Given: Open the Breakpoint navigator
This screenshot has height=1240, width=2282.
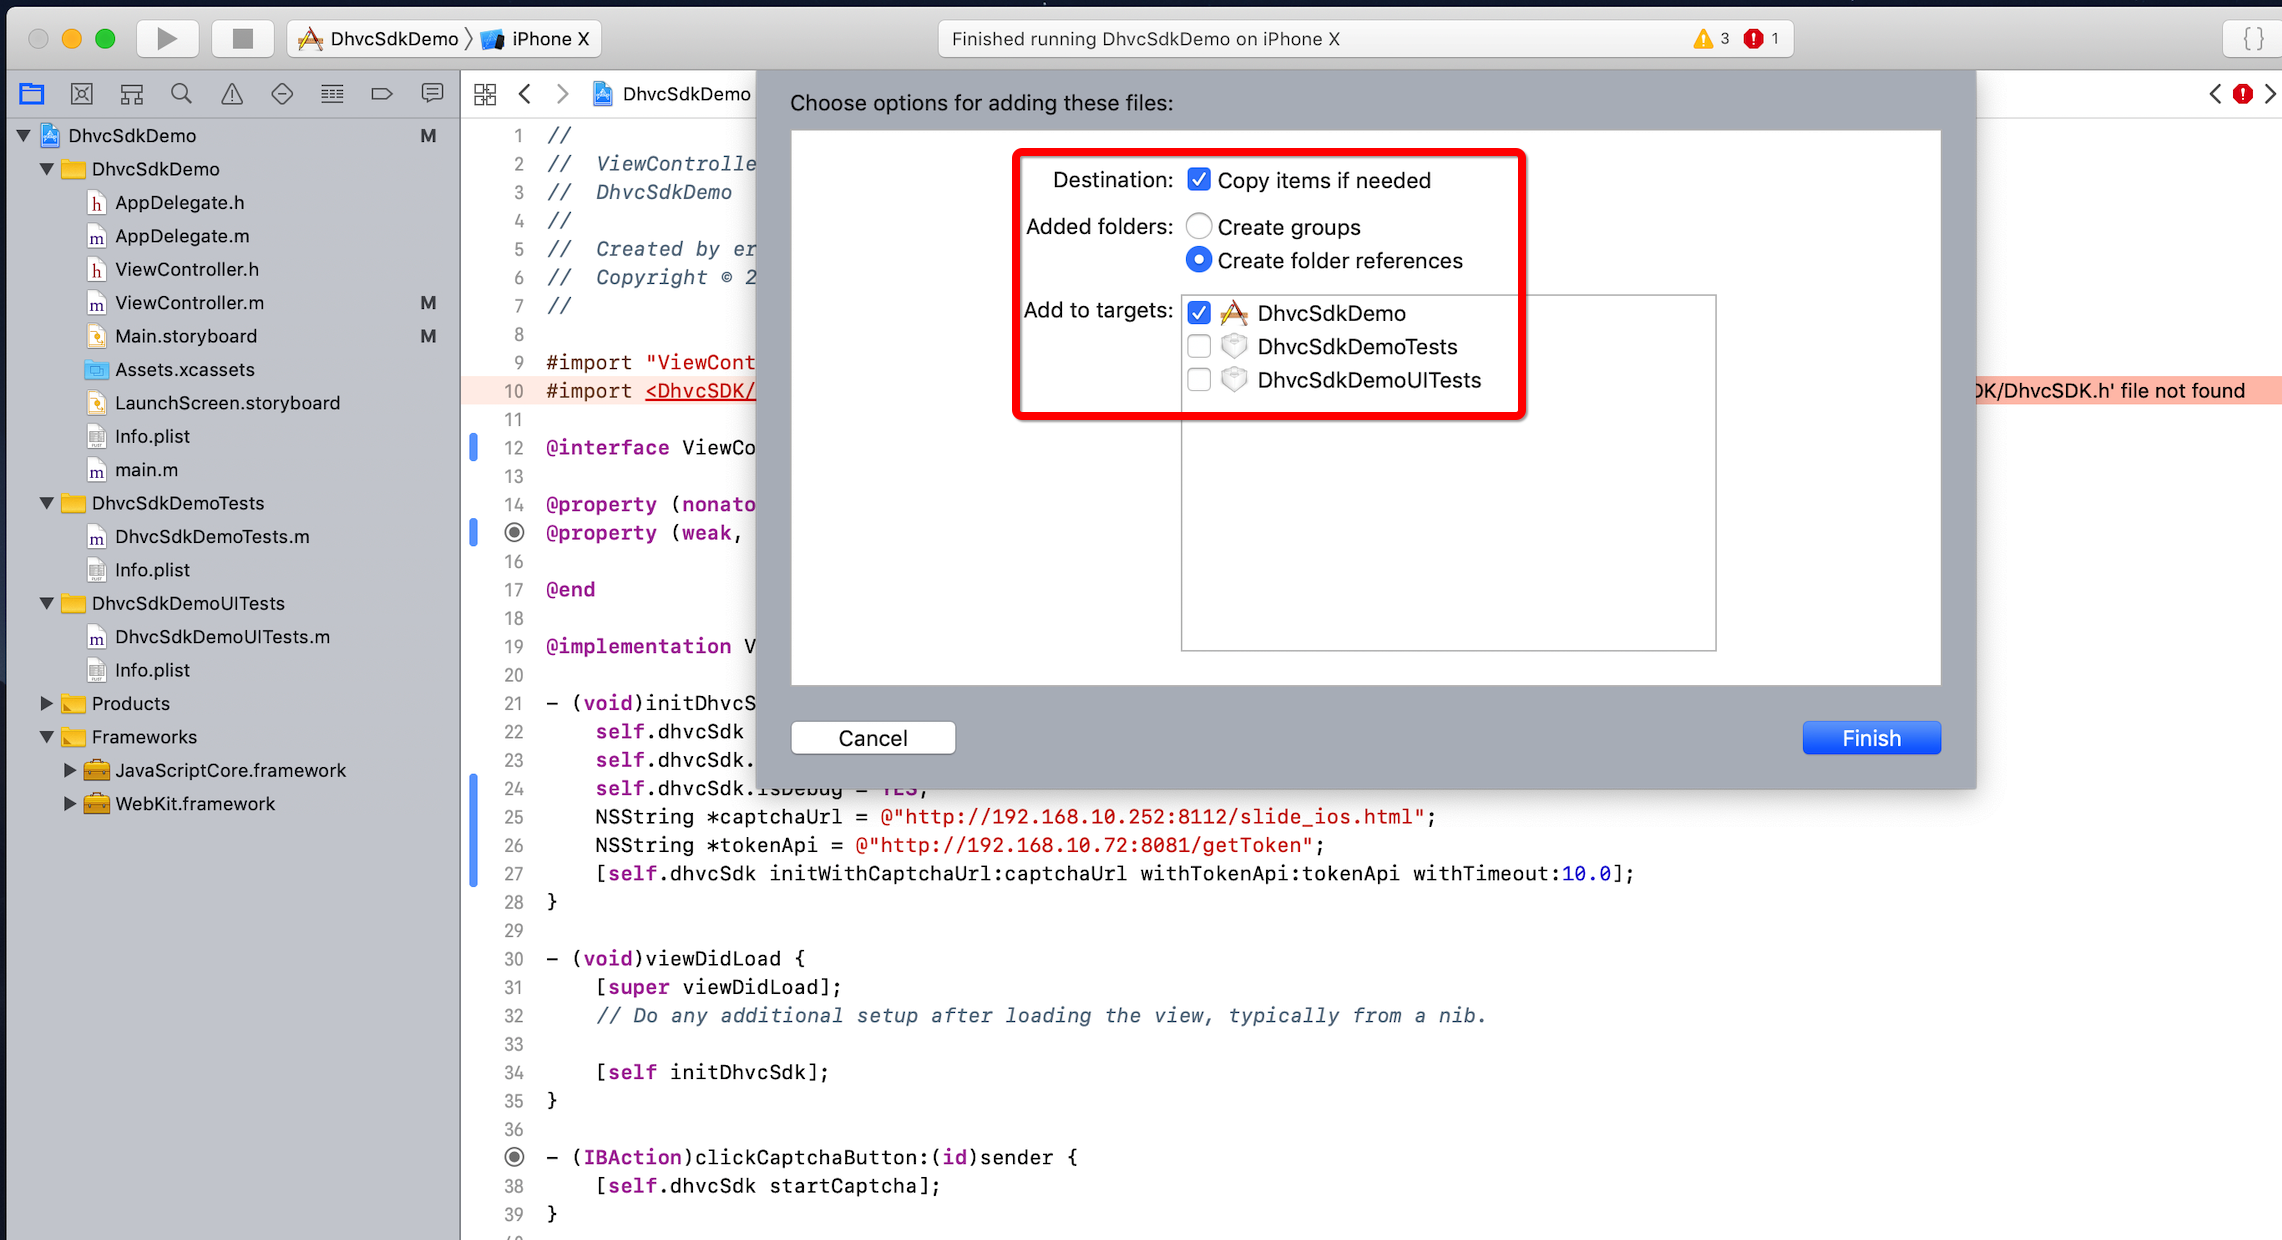Looking at the screenshot, I should click(382, 94).
